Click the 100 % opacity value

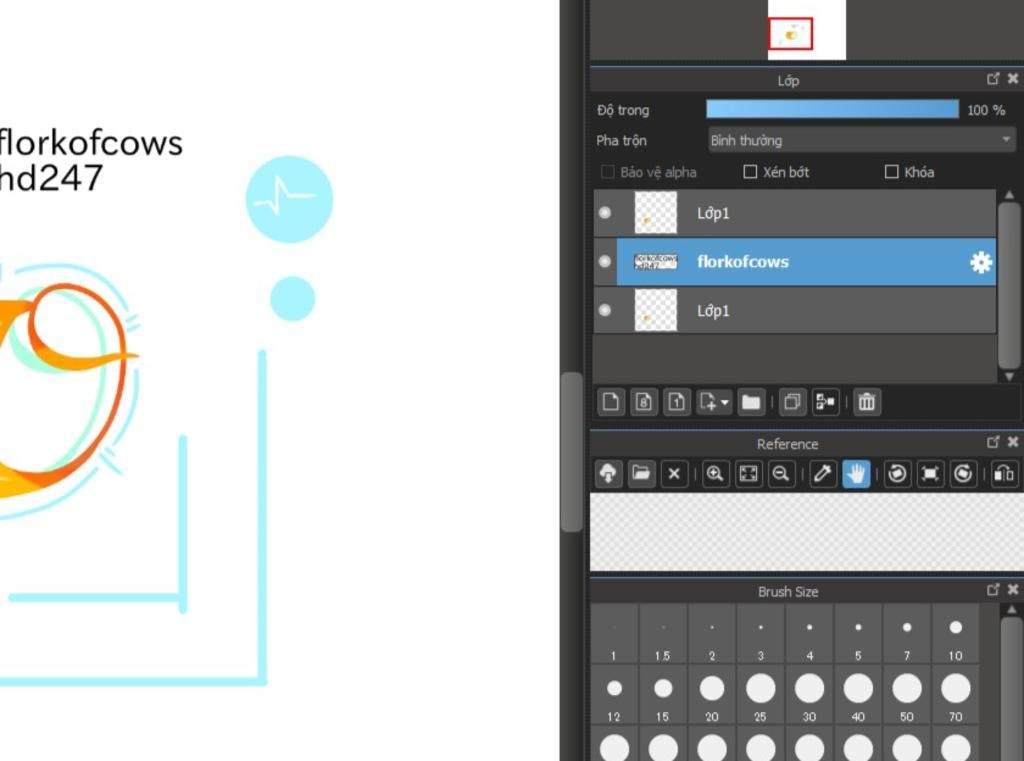(986, 110)
